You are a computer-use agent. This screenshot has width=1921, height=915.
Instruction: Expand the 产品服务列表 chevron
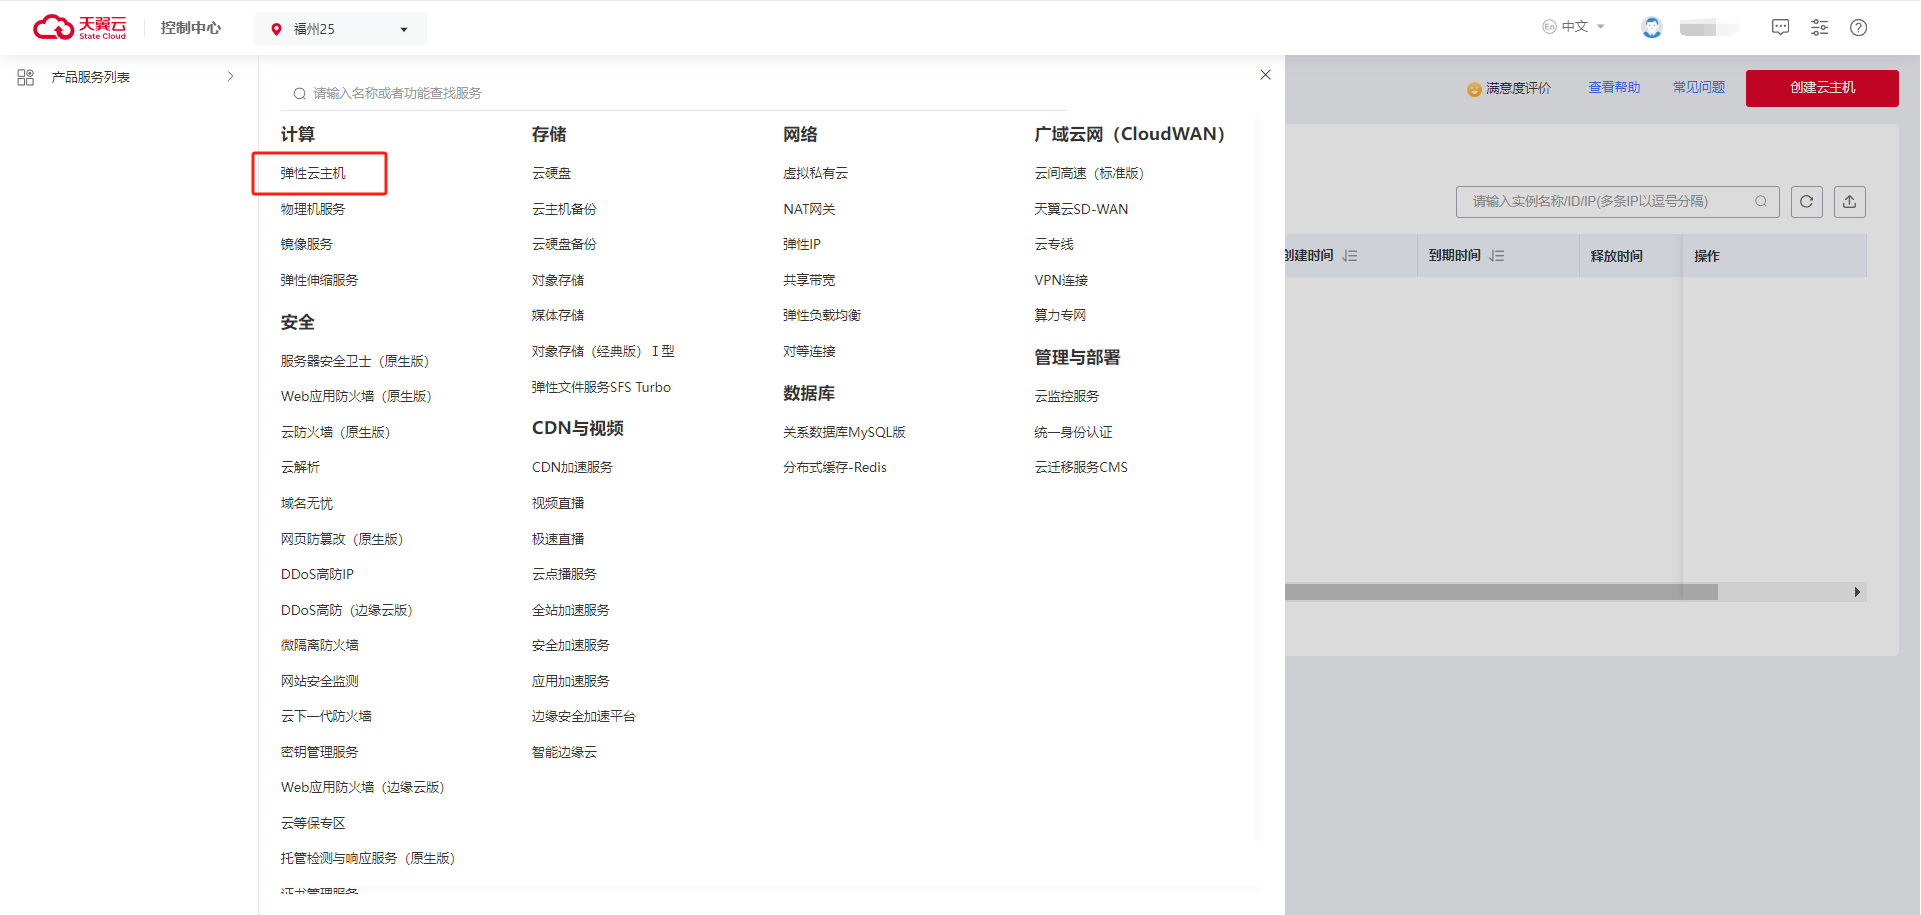[x=230, y=76]
